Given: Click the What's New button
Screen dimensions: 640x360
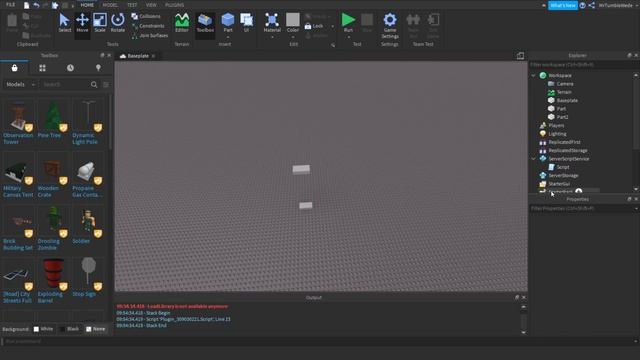Looking at the screenshot, I should click(x=562, y=5).
